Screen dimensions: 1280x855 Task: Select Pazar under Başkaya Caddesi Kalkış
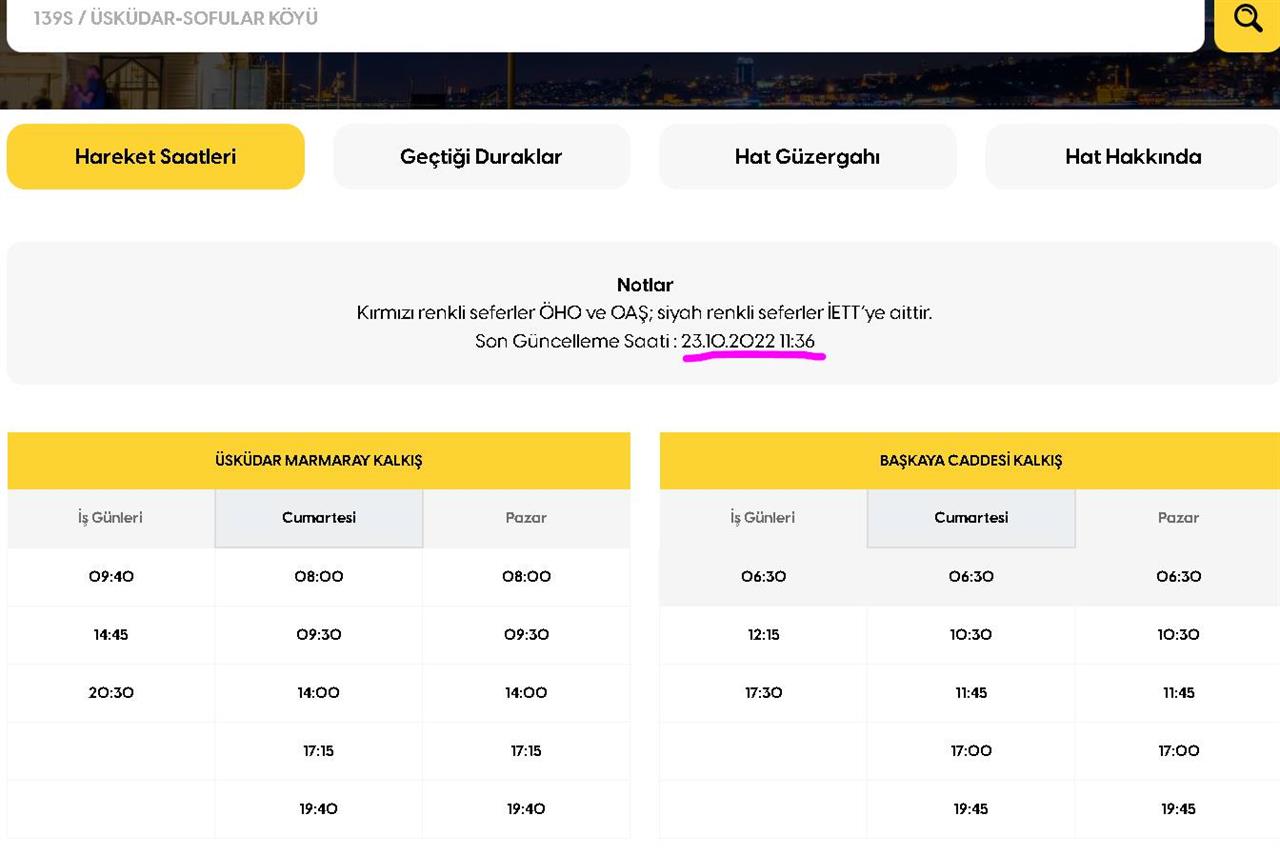1178,517
